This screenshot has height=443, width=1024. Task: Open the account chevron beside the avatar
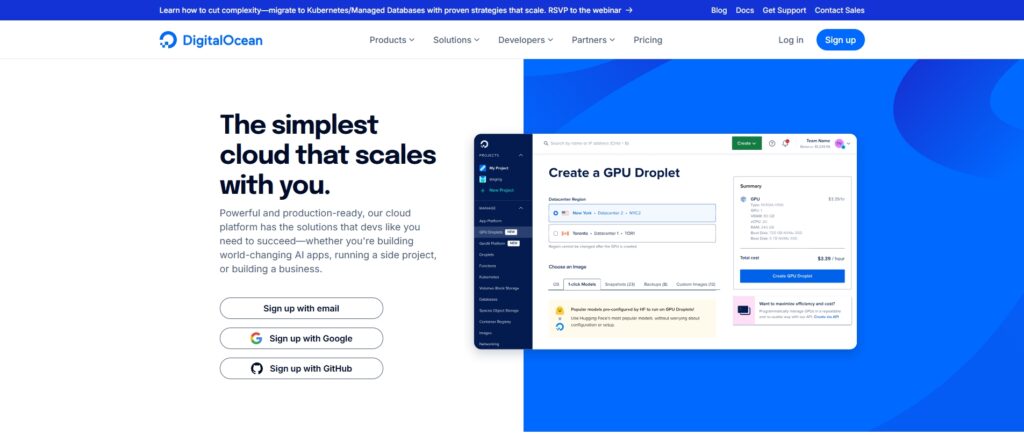click(848, 144)
